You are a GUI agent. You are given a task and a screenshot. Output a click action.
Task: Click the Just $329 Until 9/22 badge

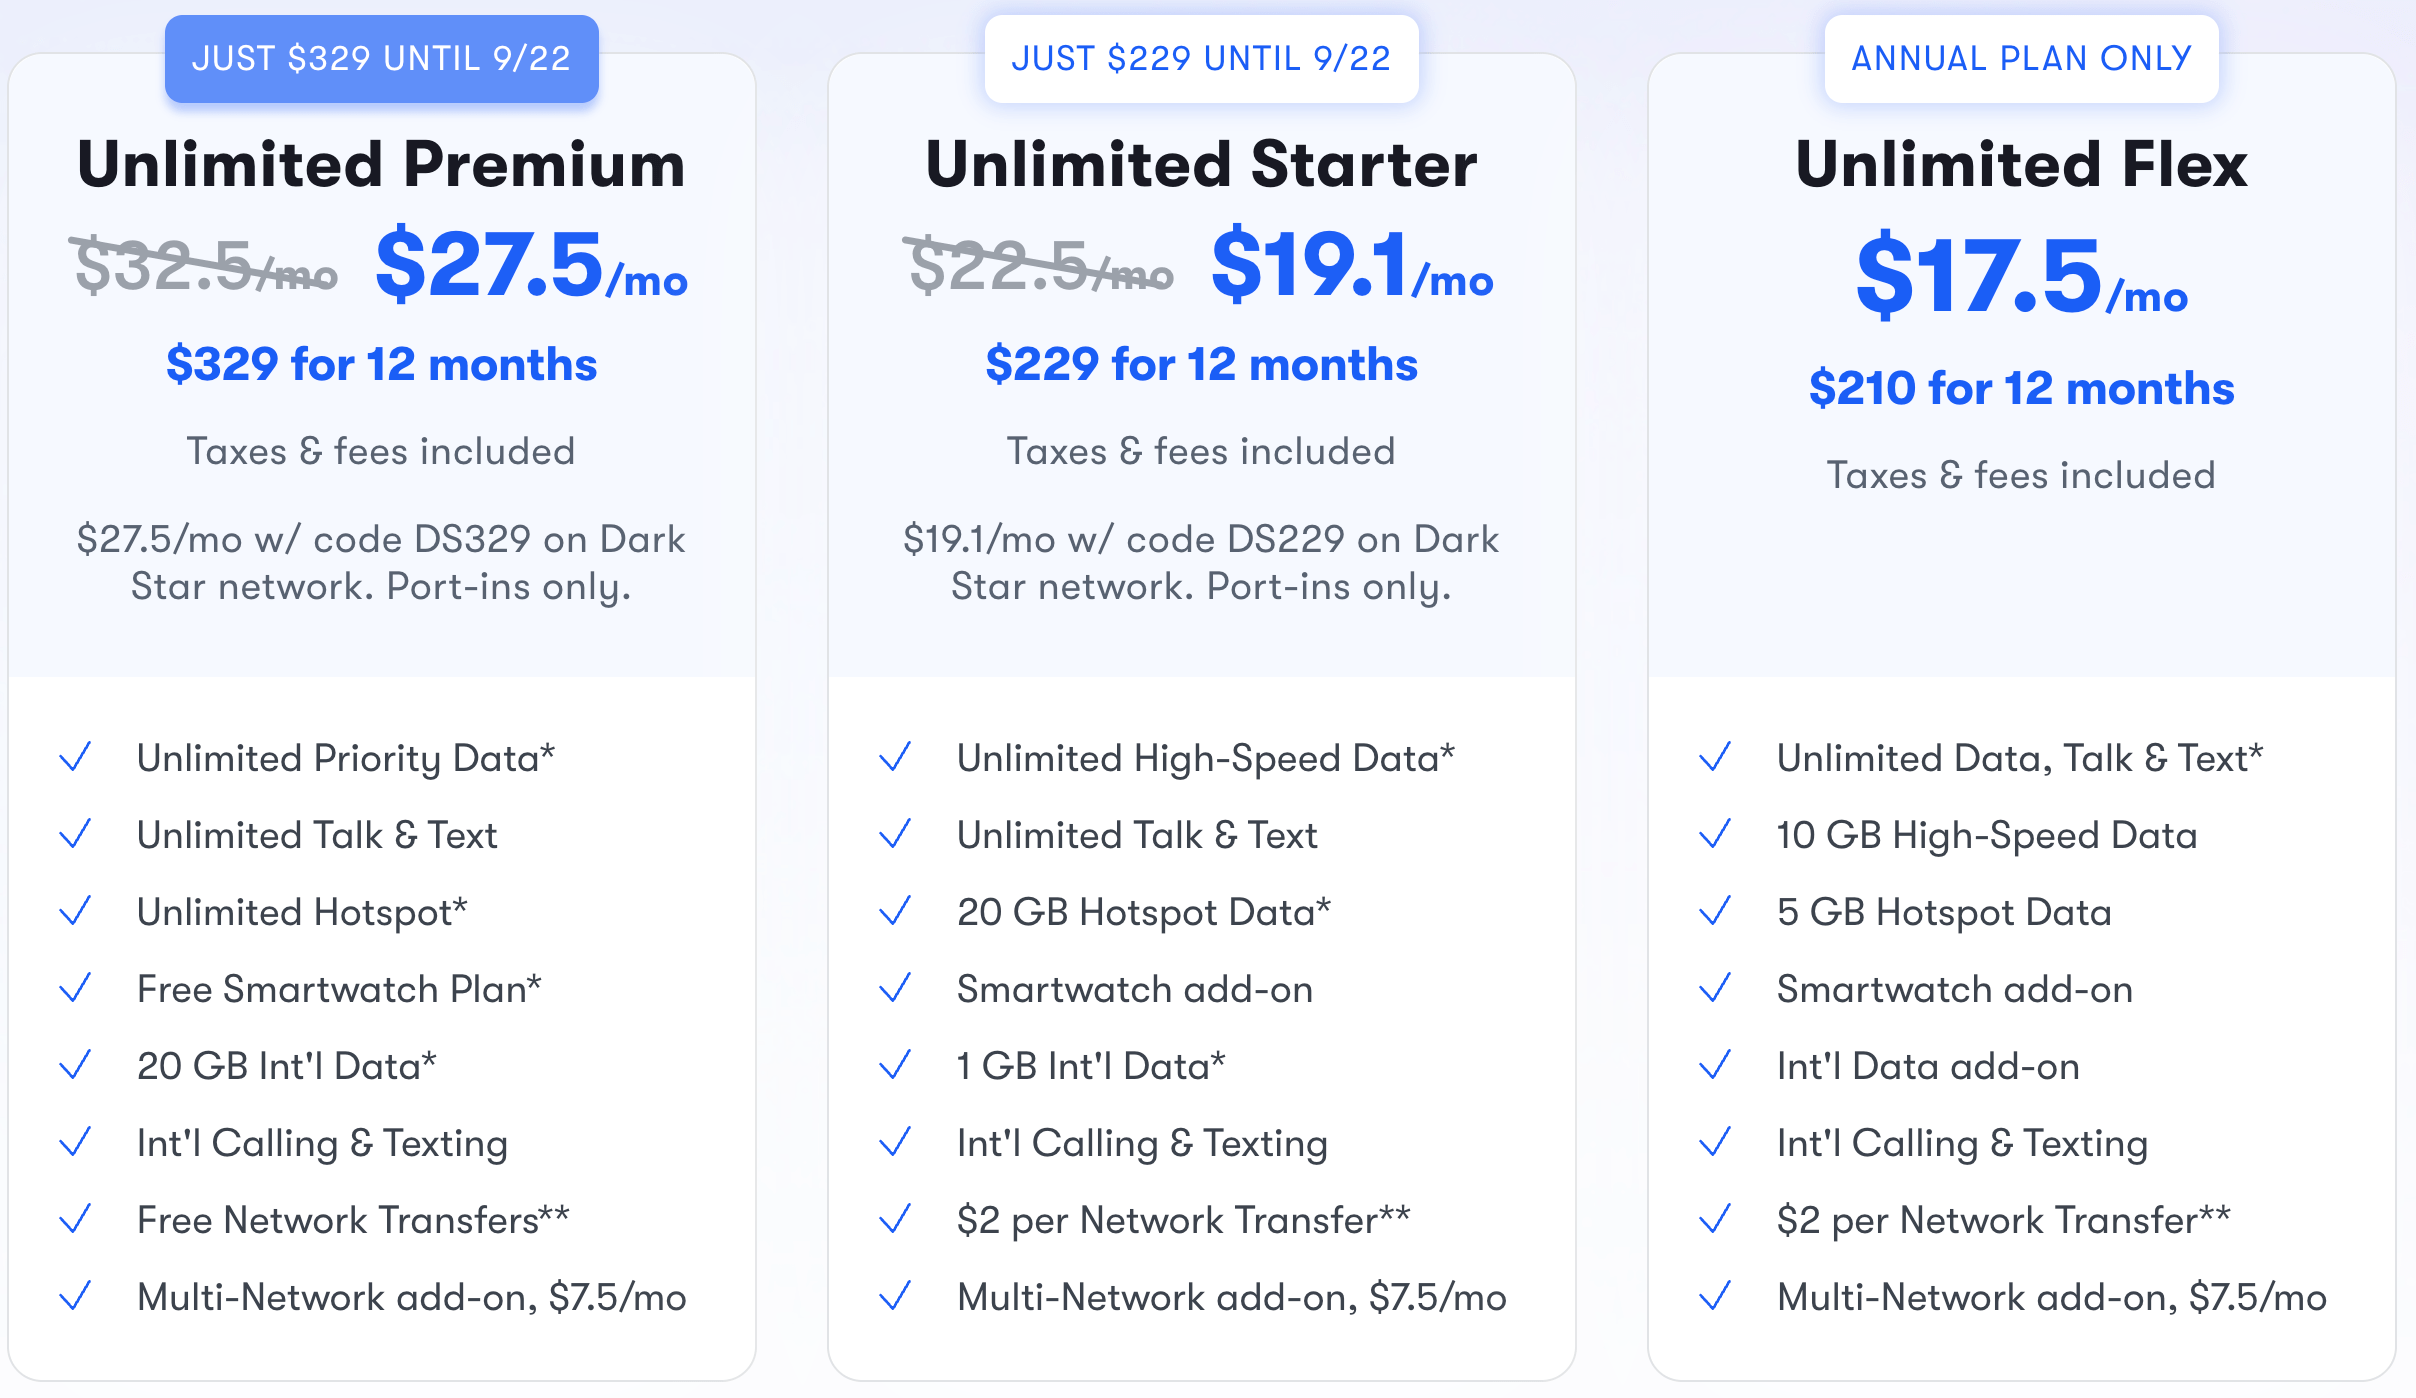coord(381,59)
